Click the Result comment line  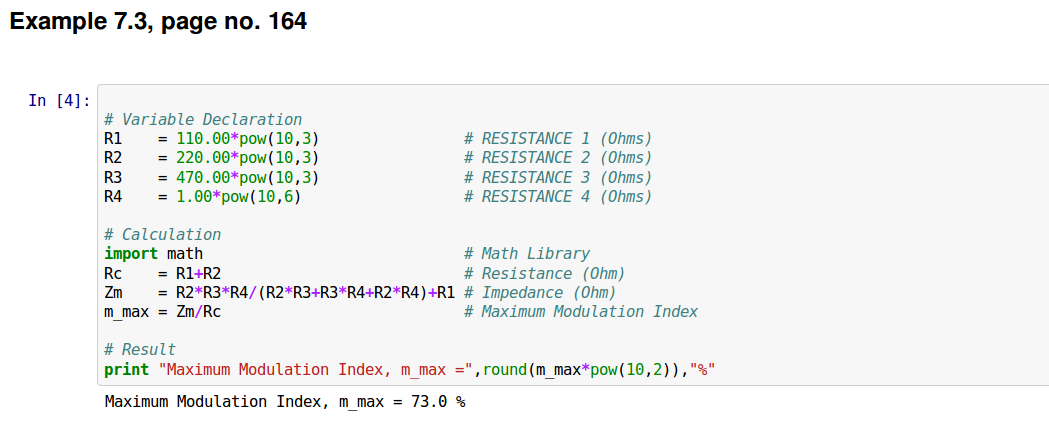tap(140, 350)
